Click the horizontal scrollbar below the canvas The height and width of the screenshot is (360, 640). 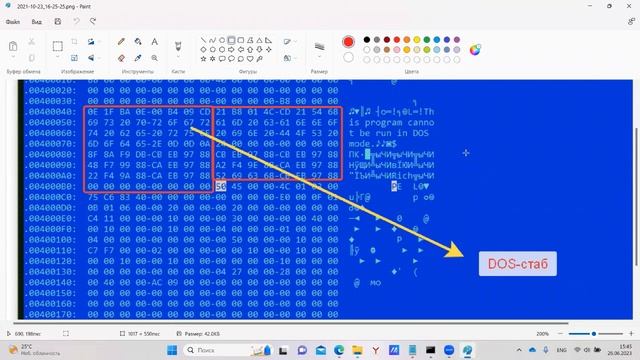tap(291, 323)
